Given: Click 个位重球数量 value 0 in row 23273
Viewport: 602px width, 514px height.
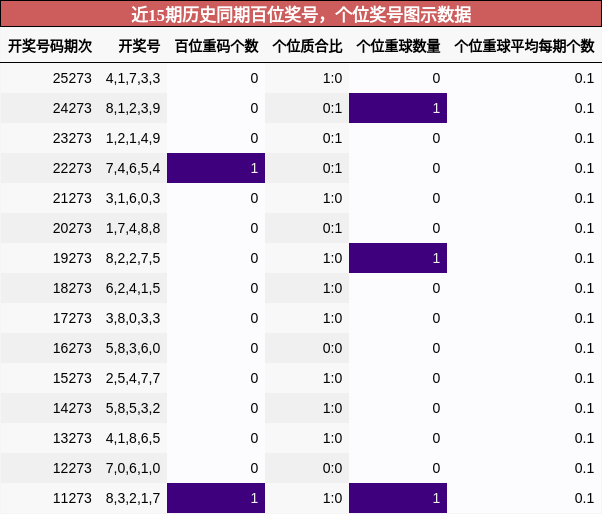Looking at the screenshot, I should click(x=436, y=138).
